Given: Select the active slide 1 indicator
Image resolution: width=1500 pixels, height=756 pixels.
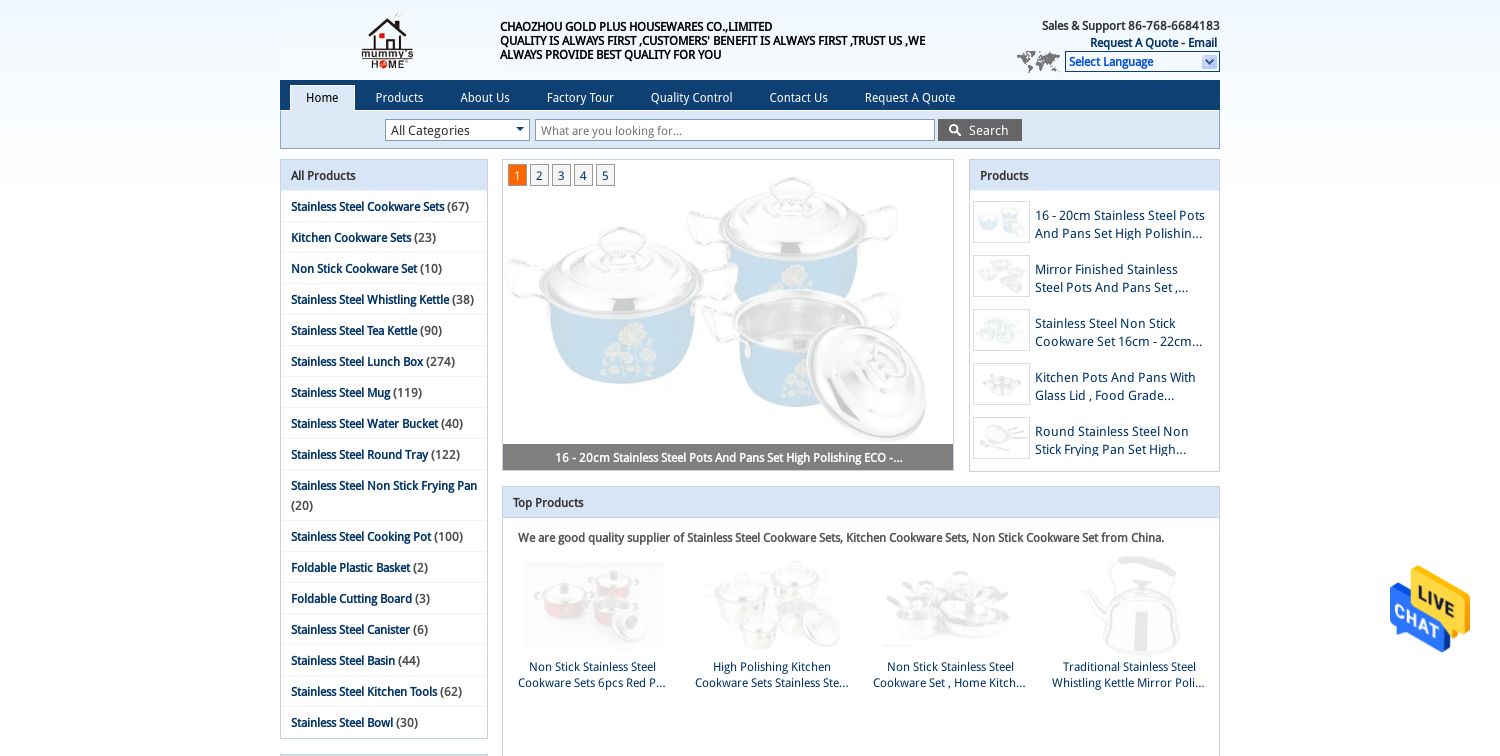Looking at the screenshot, I should pyautogui.click(x=517, y=175).
